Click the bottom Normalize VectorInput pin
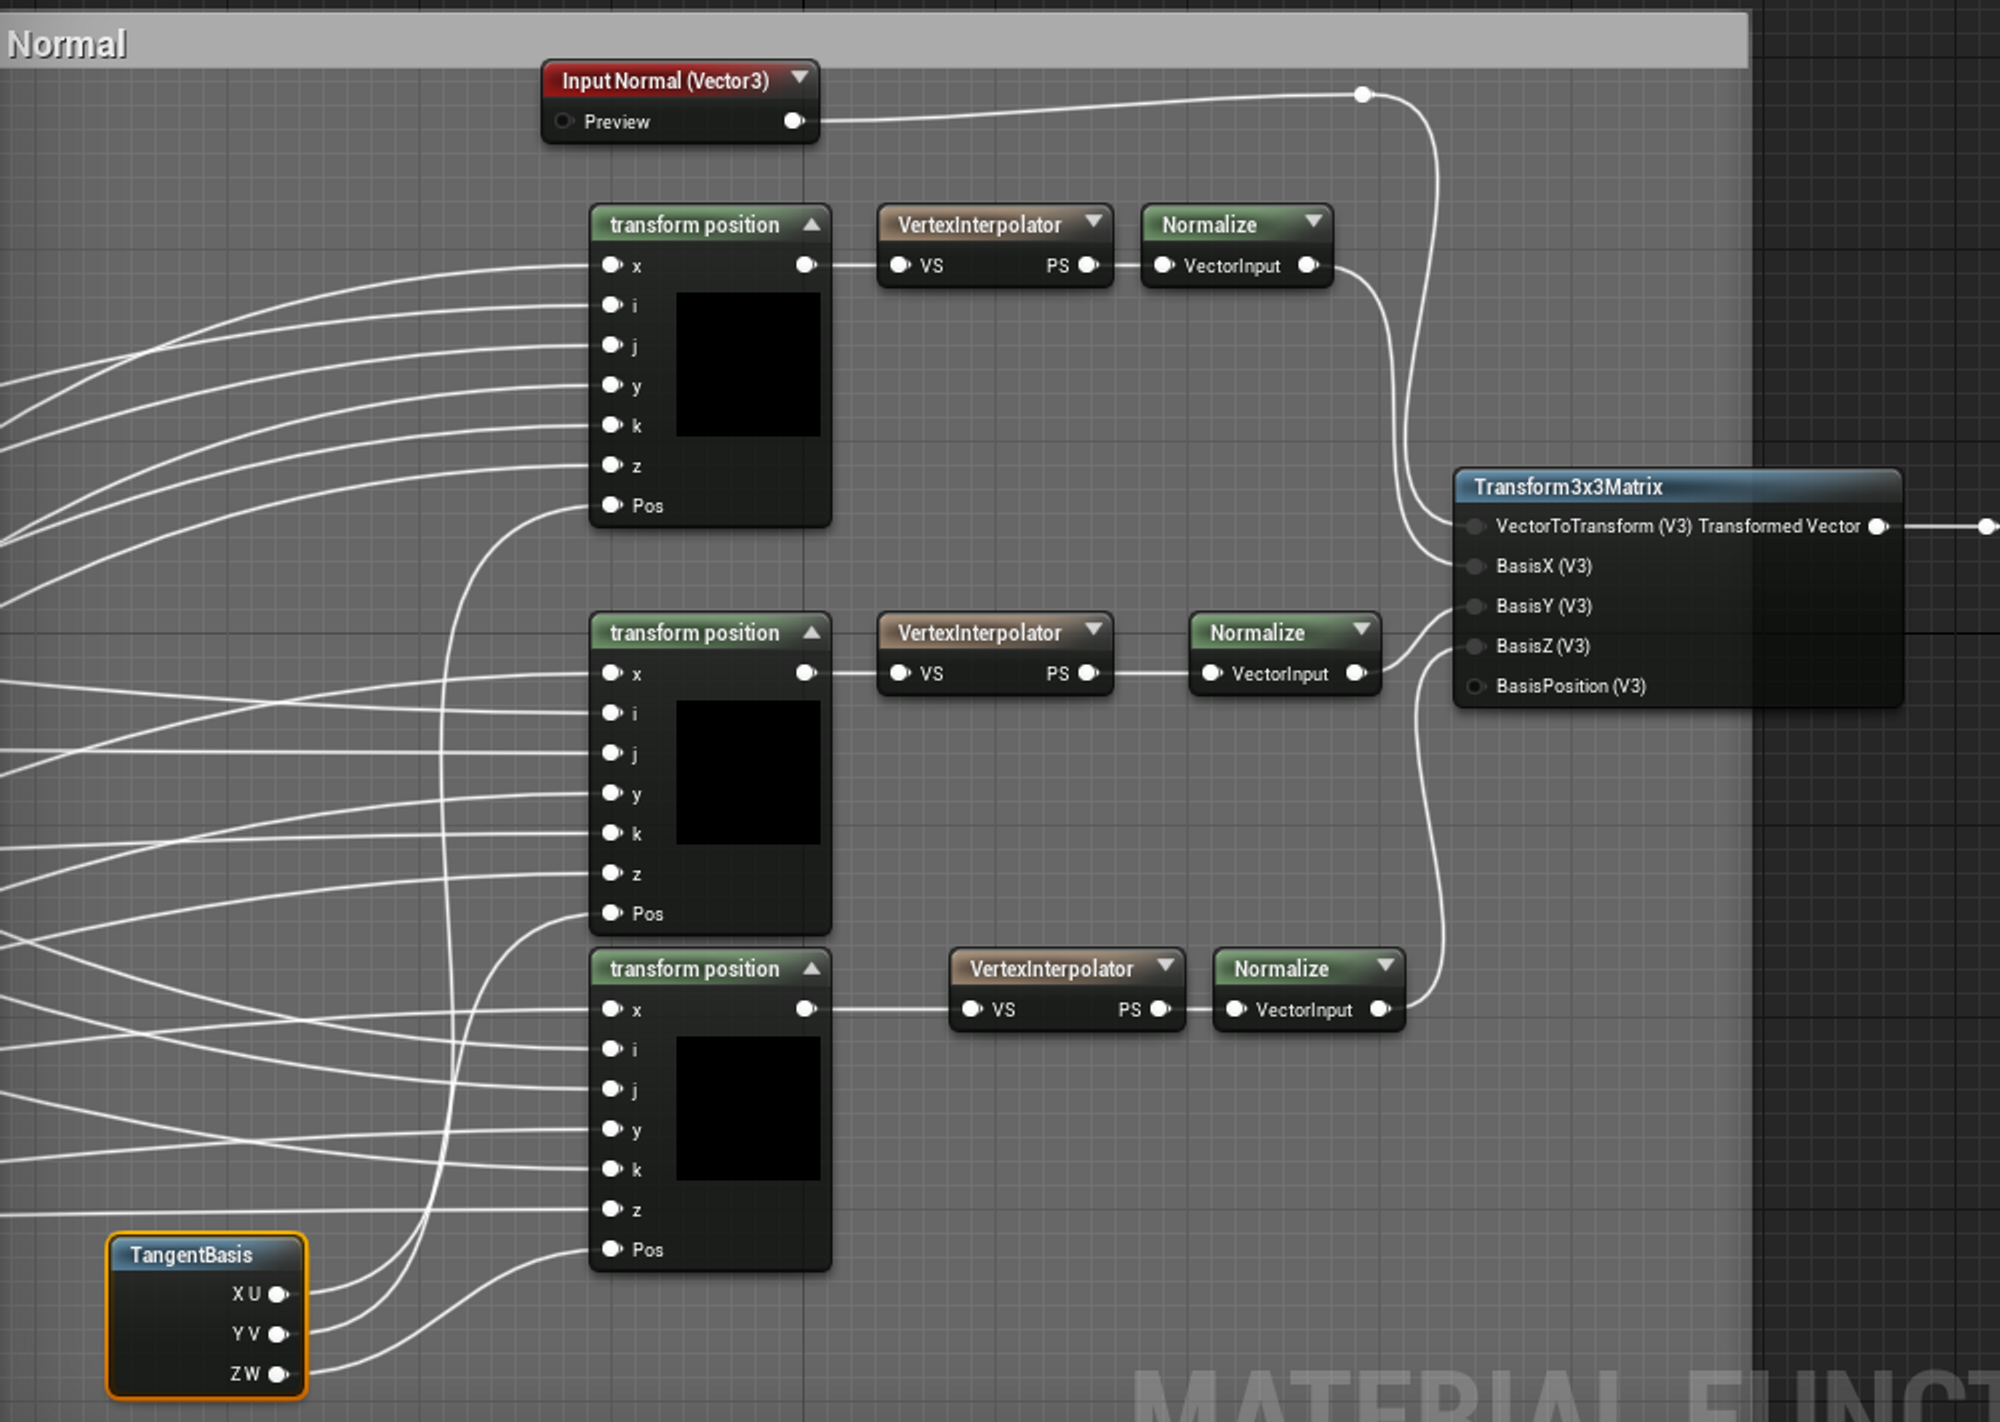This screenshot has width=2000, height=1422. pyautogui.click(x=1236, y=1010)
